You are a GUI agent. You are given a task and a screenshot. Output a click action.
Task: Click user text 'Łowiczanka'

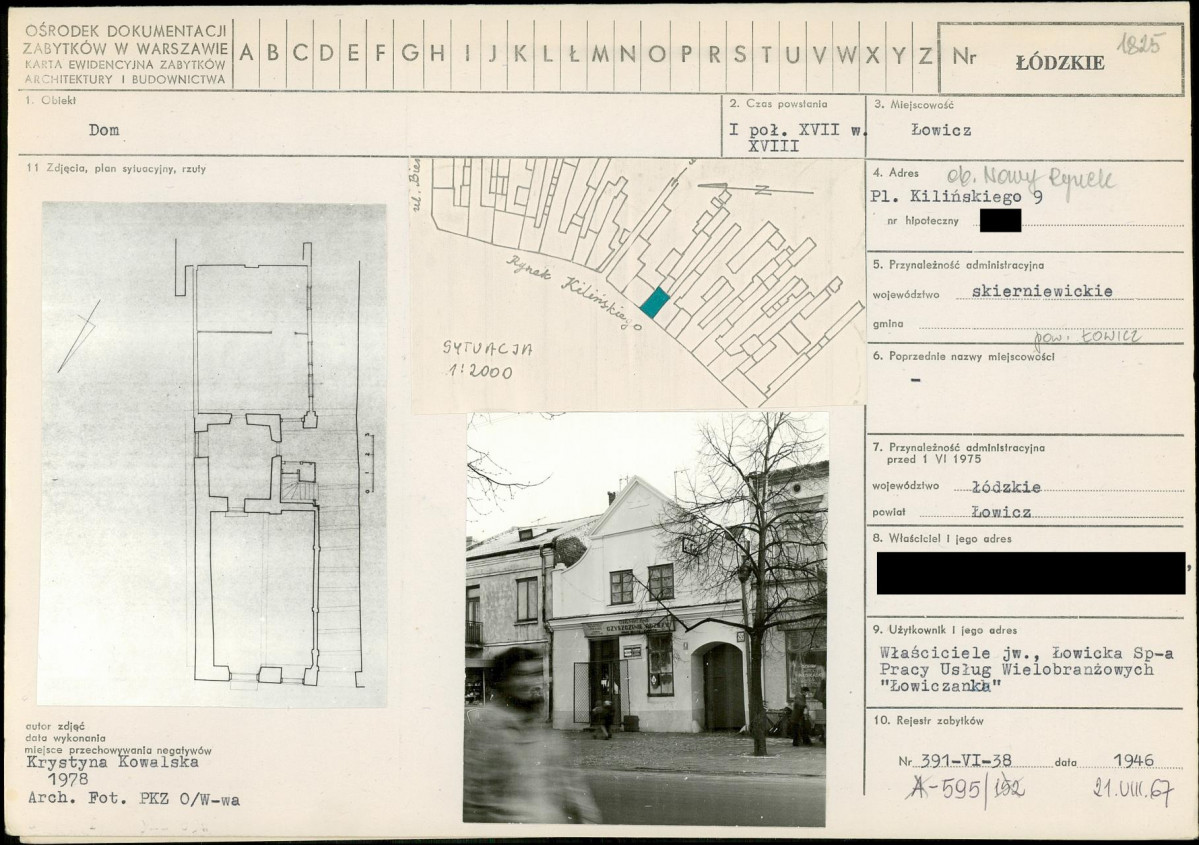[941, 686]
